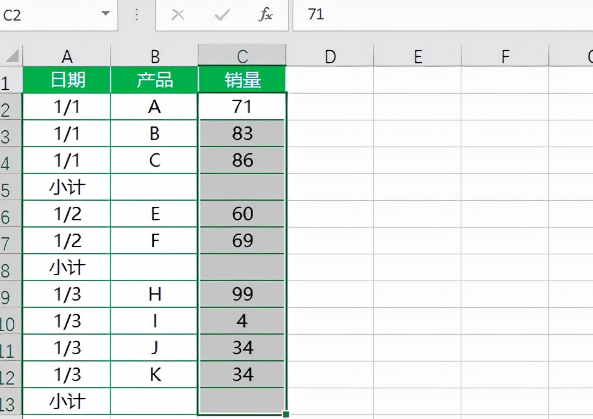This screenshot has width=593, height=419.
Task: Select product cell A in column B
Action: point(154,107)
